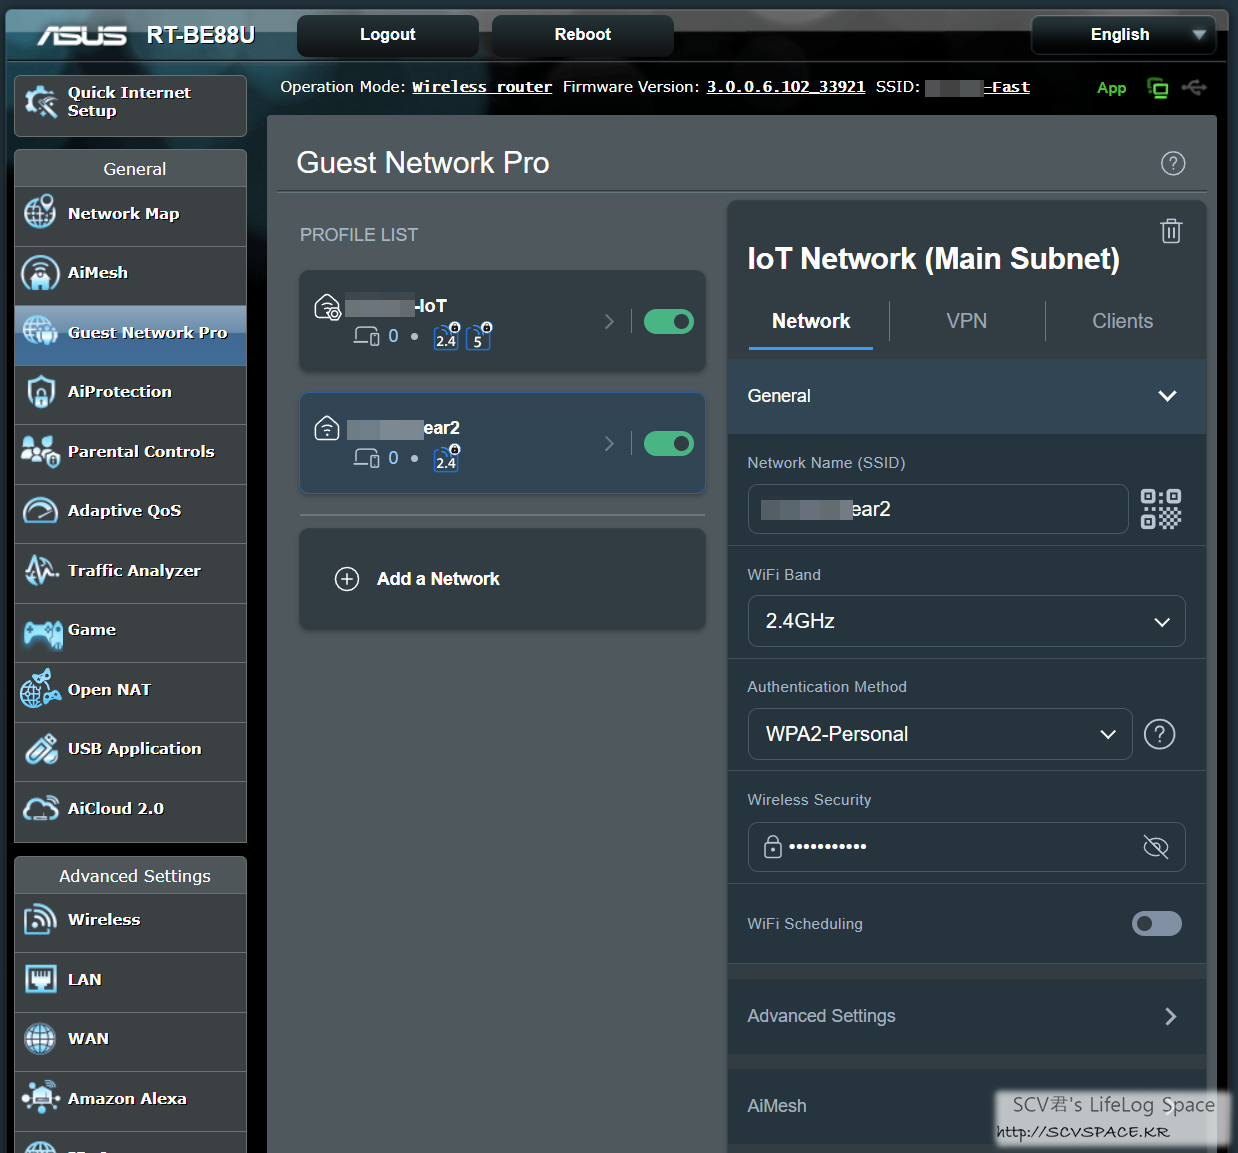The width and height of the screenshot is (1238, 1153).
Task: Open the Authentication Method WPA2-Personal dropdown
Action: point(940,734)
